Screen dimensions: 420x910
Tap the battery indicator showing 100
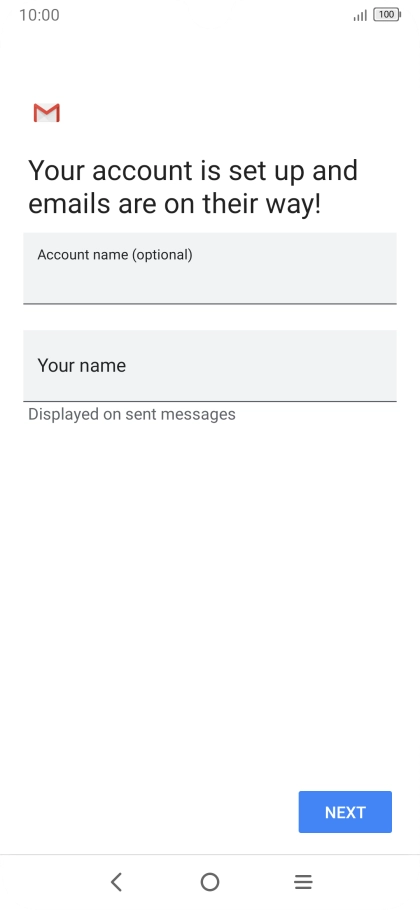(x=387, y=15)
